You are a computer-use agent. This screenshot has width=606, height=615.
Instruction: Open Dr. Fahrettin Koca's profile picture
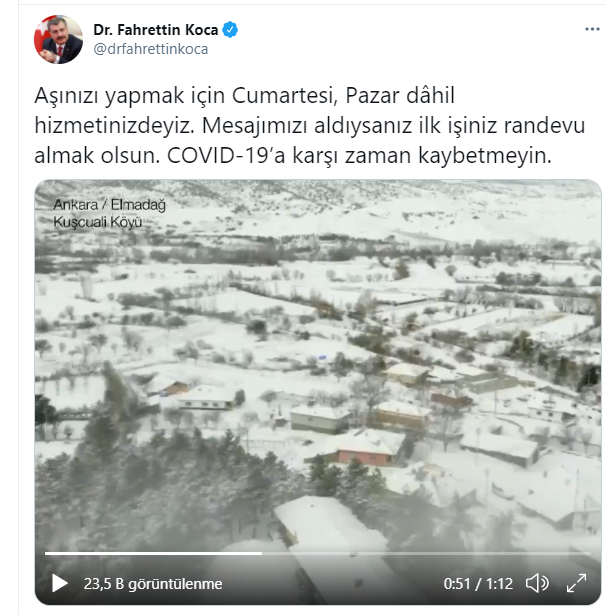coord(58,39)
